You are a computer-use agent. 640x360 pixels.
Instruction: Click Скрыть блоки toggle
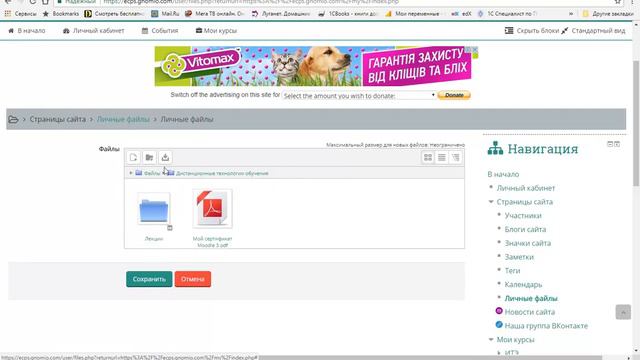[531, 31]
